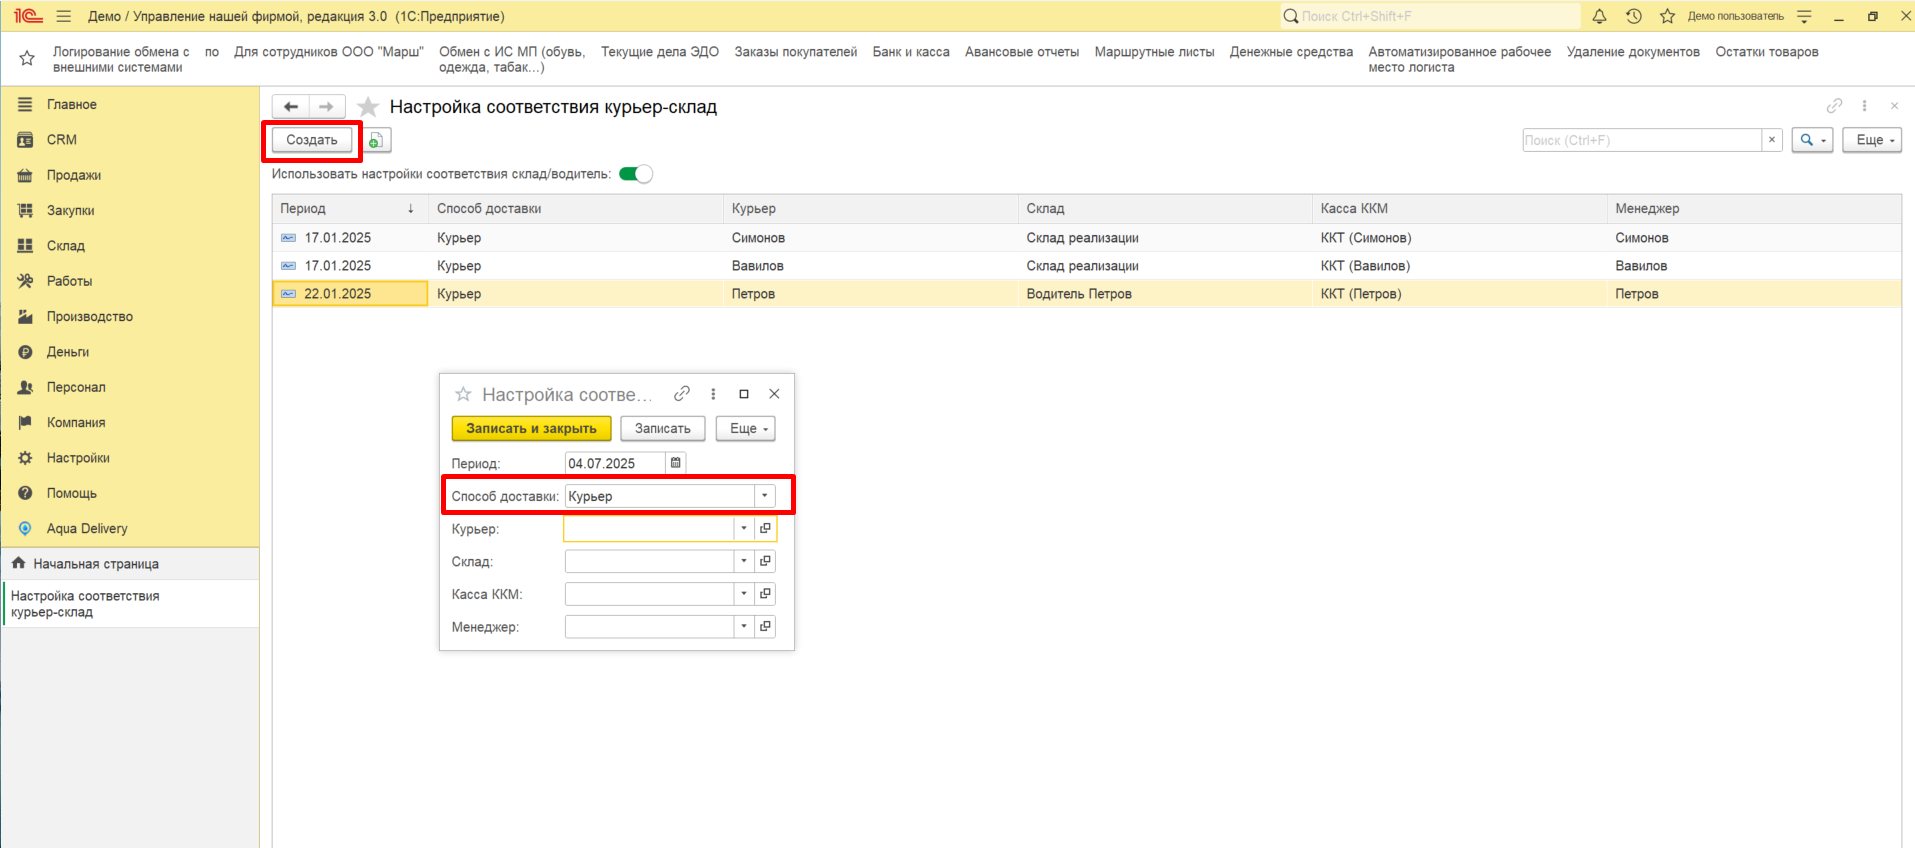Open the Закупки section

point(71,210)
